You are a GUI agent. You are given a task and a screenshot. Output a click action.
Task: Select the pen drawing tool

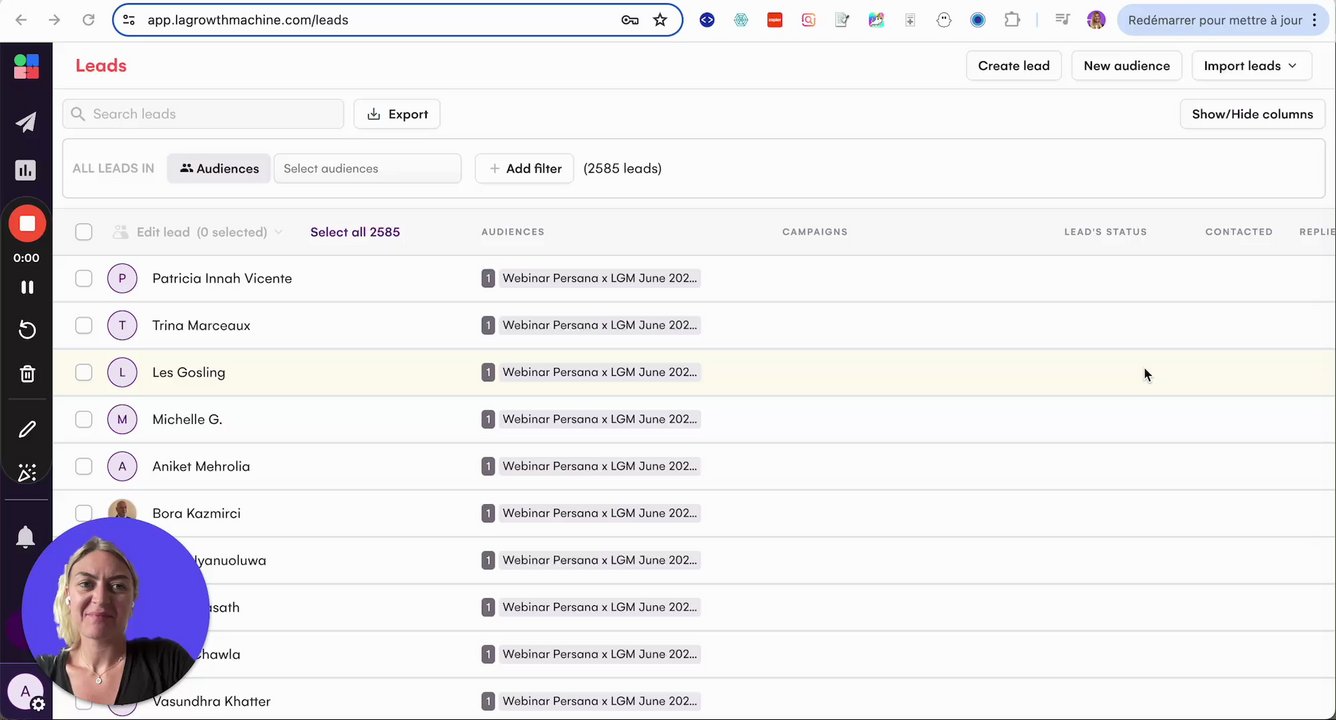[x=27, y=429]
